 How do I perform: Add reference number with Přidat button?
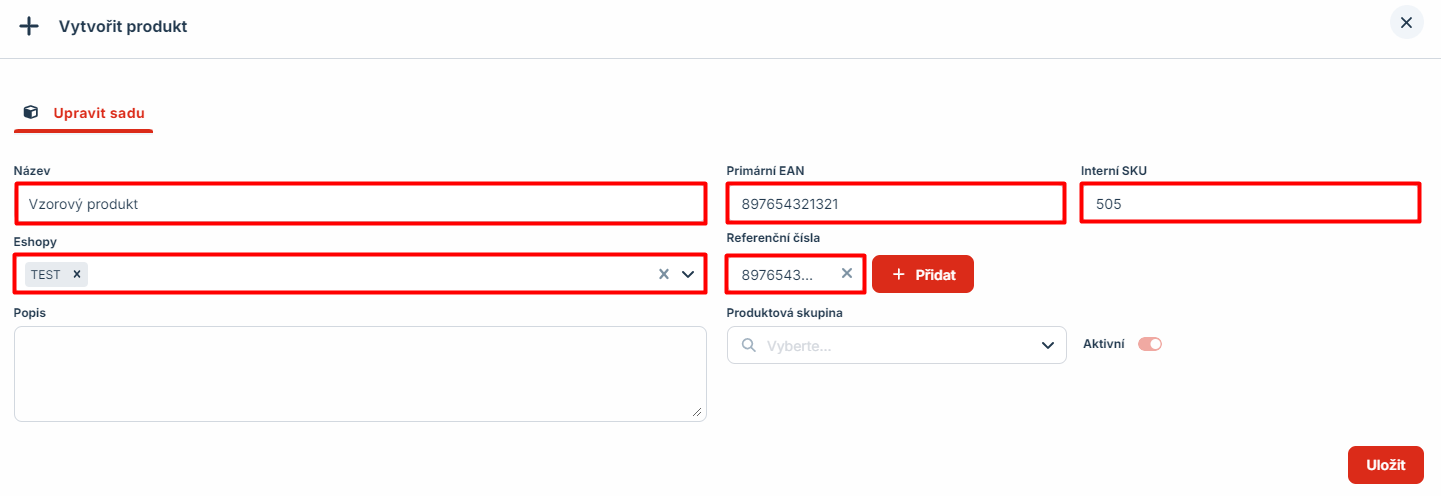click(x=923, y=274)
